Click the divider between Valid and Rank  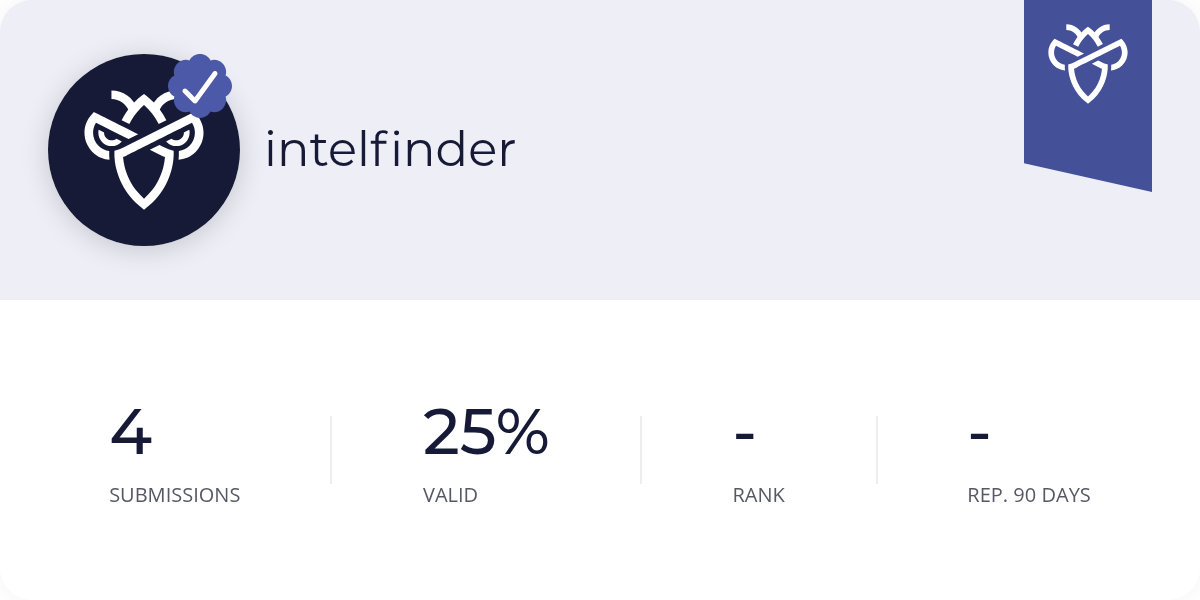point(641,450)
